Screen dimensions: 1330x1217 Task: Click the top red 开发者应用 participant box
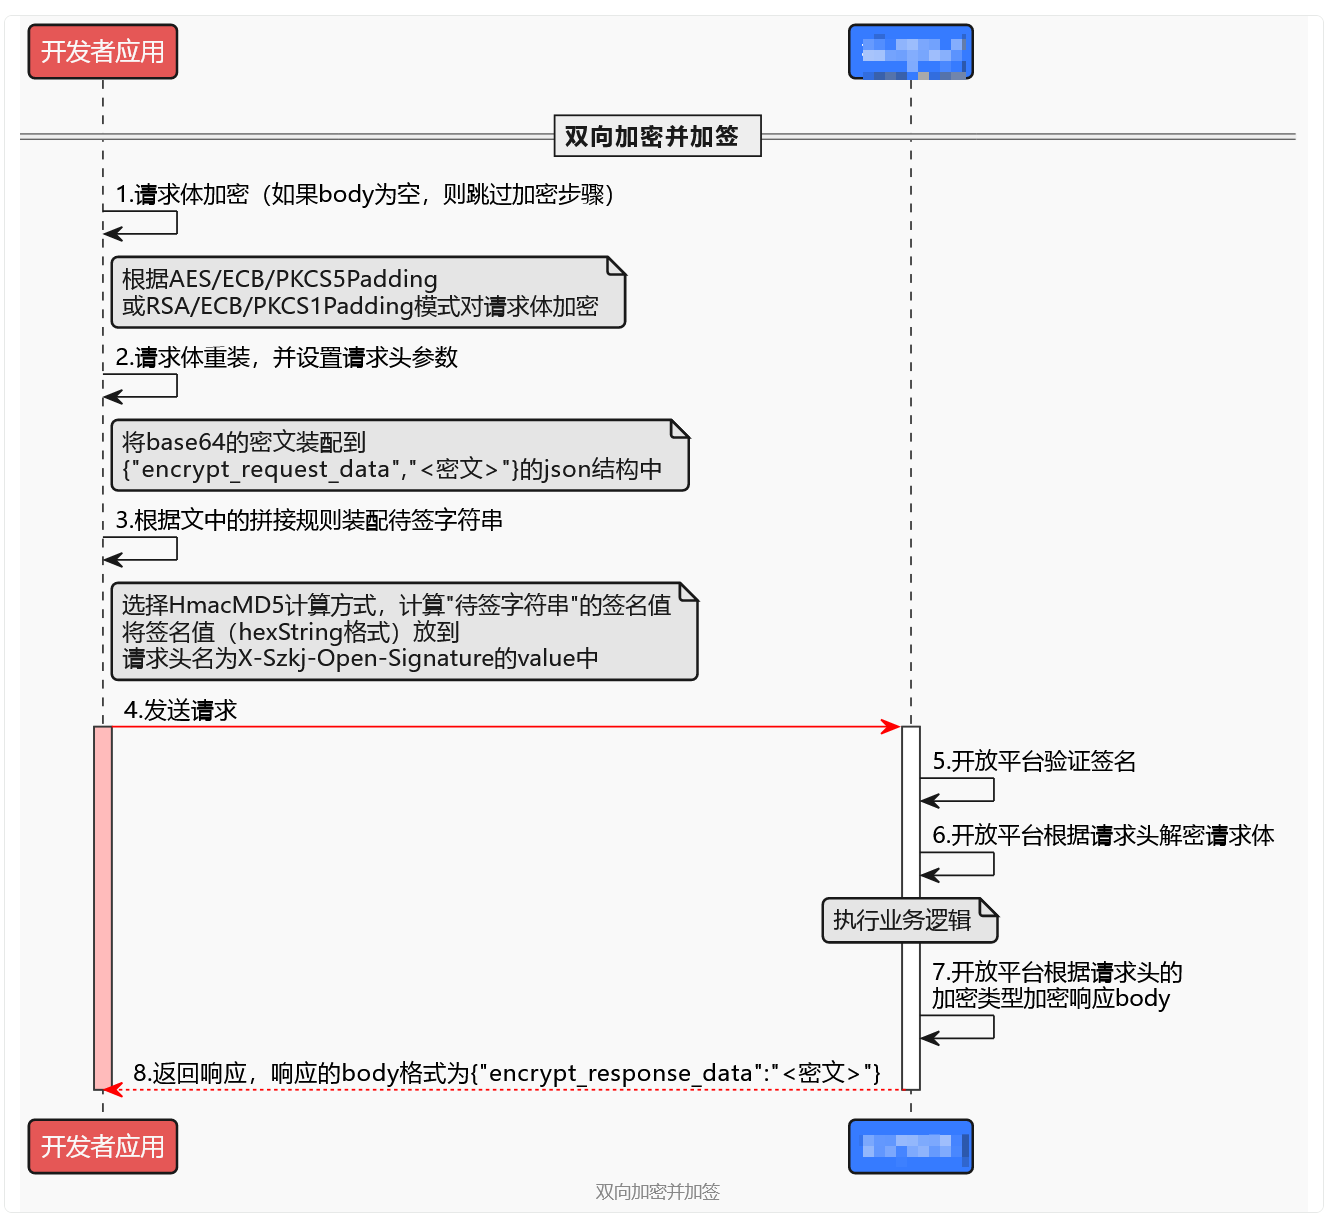pyautogui.click(x=103, y=52)
